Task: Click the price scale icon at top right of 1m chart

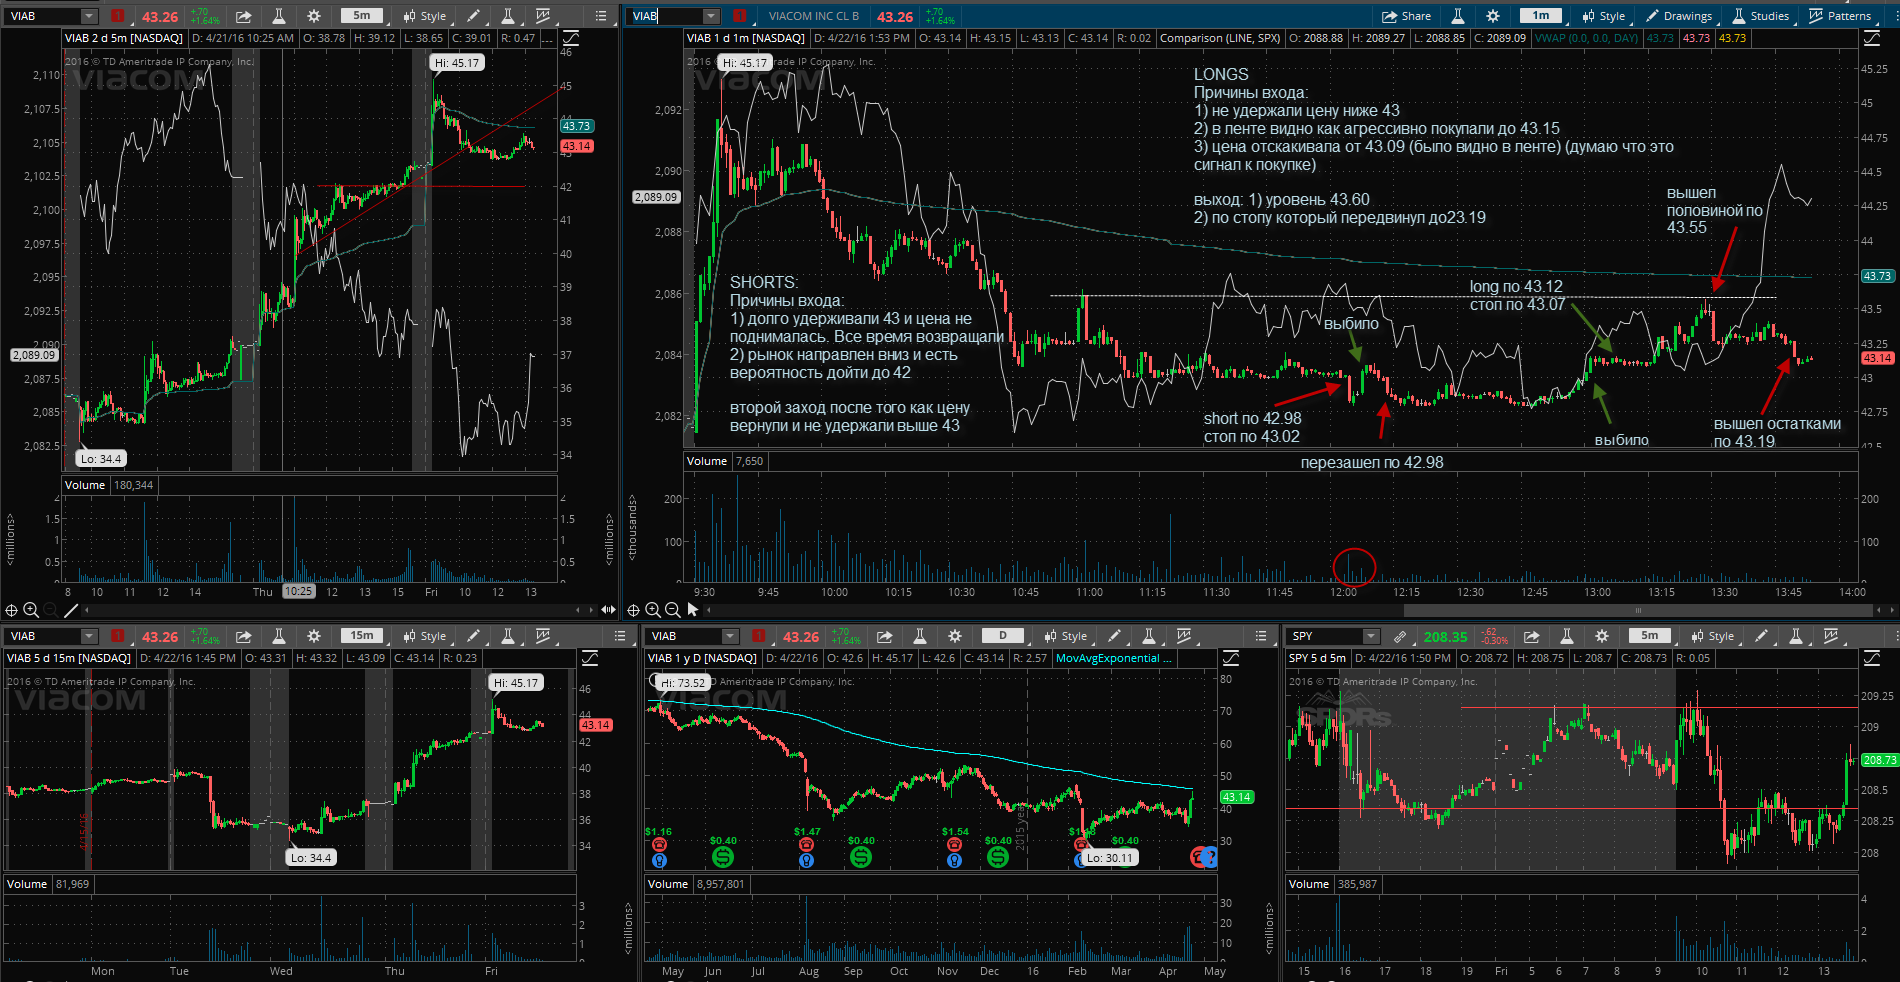Action: [1872, 38]
